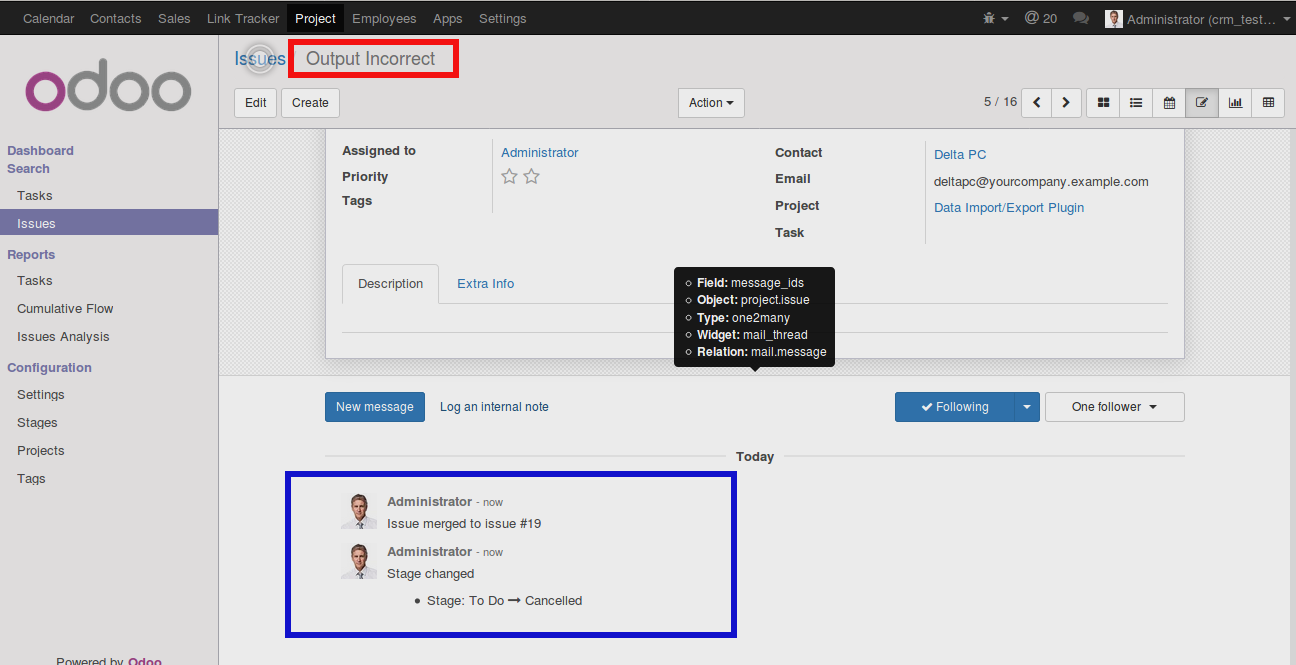Image resolution: width=1296 pixels, height=665 pixels.
Task: Set second priority star
Action: click(x=531, y=176)
